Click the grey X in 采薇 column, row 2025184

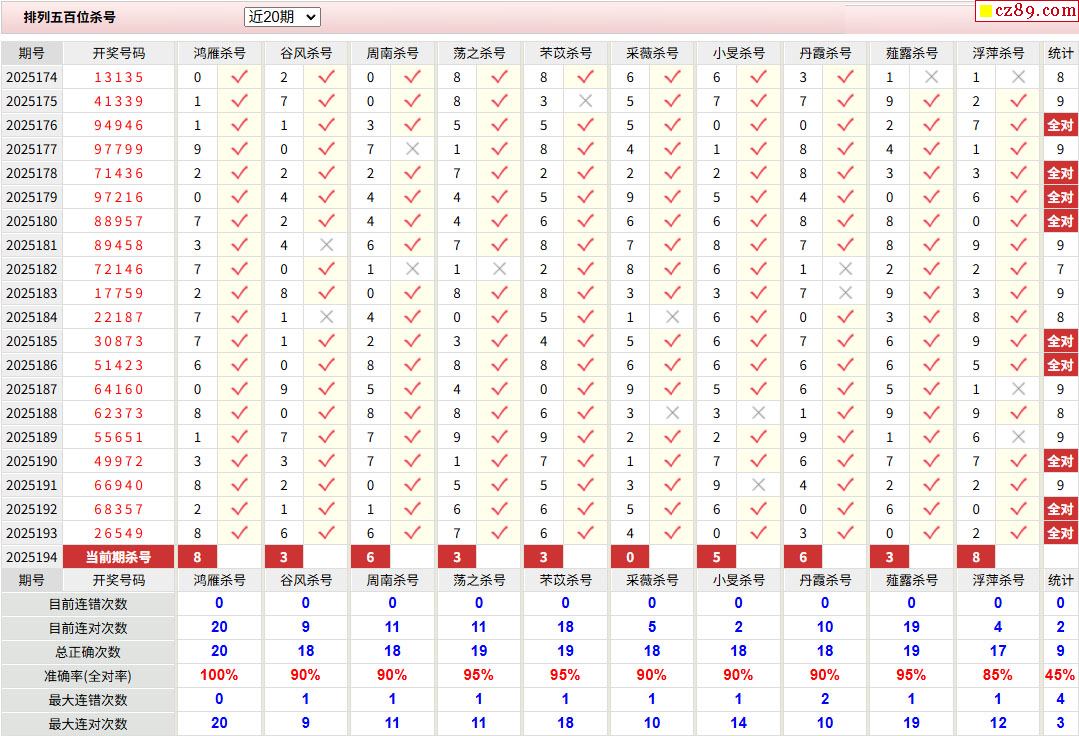(x=672, y=317)
